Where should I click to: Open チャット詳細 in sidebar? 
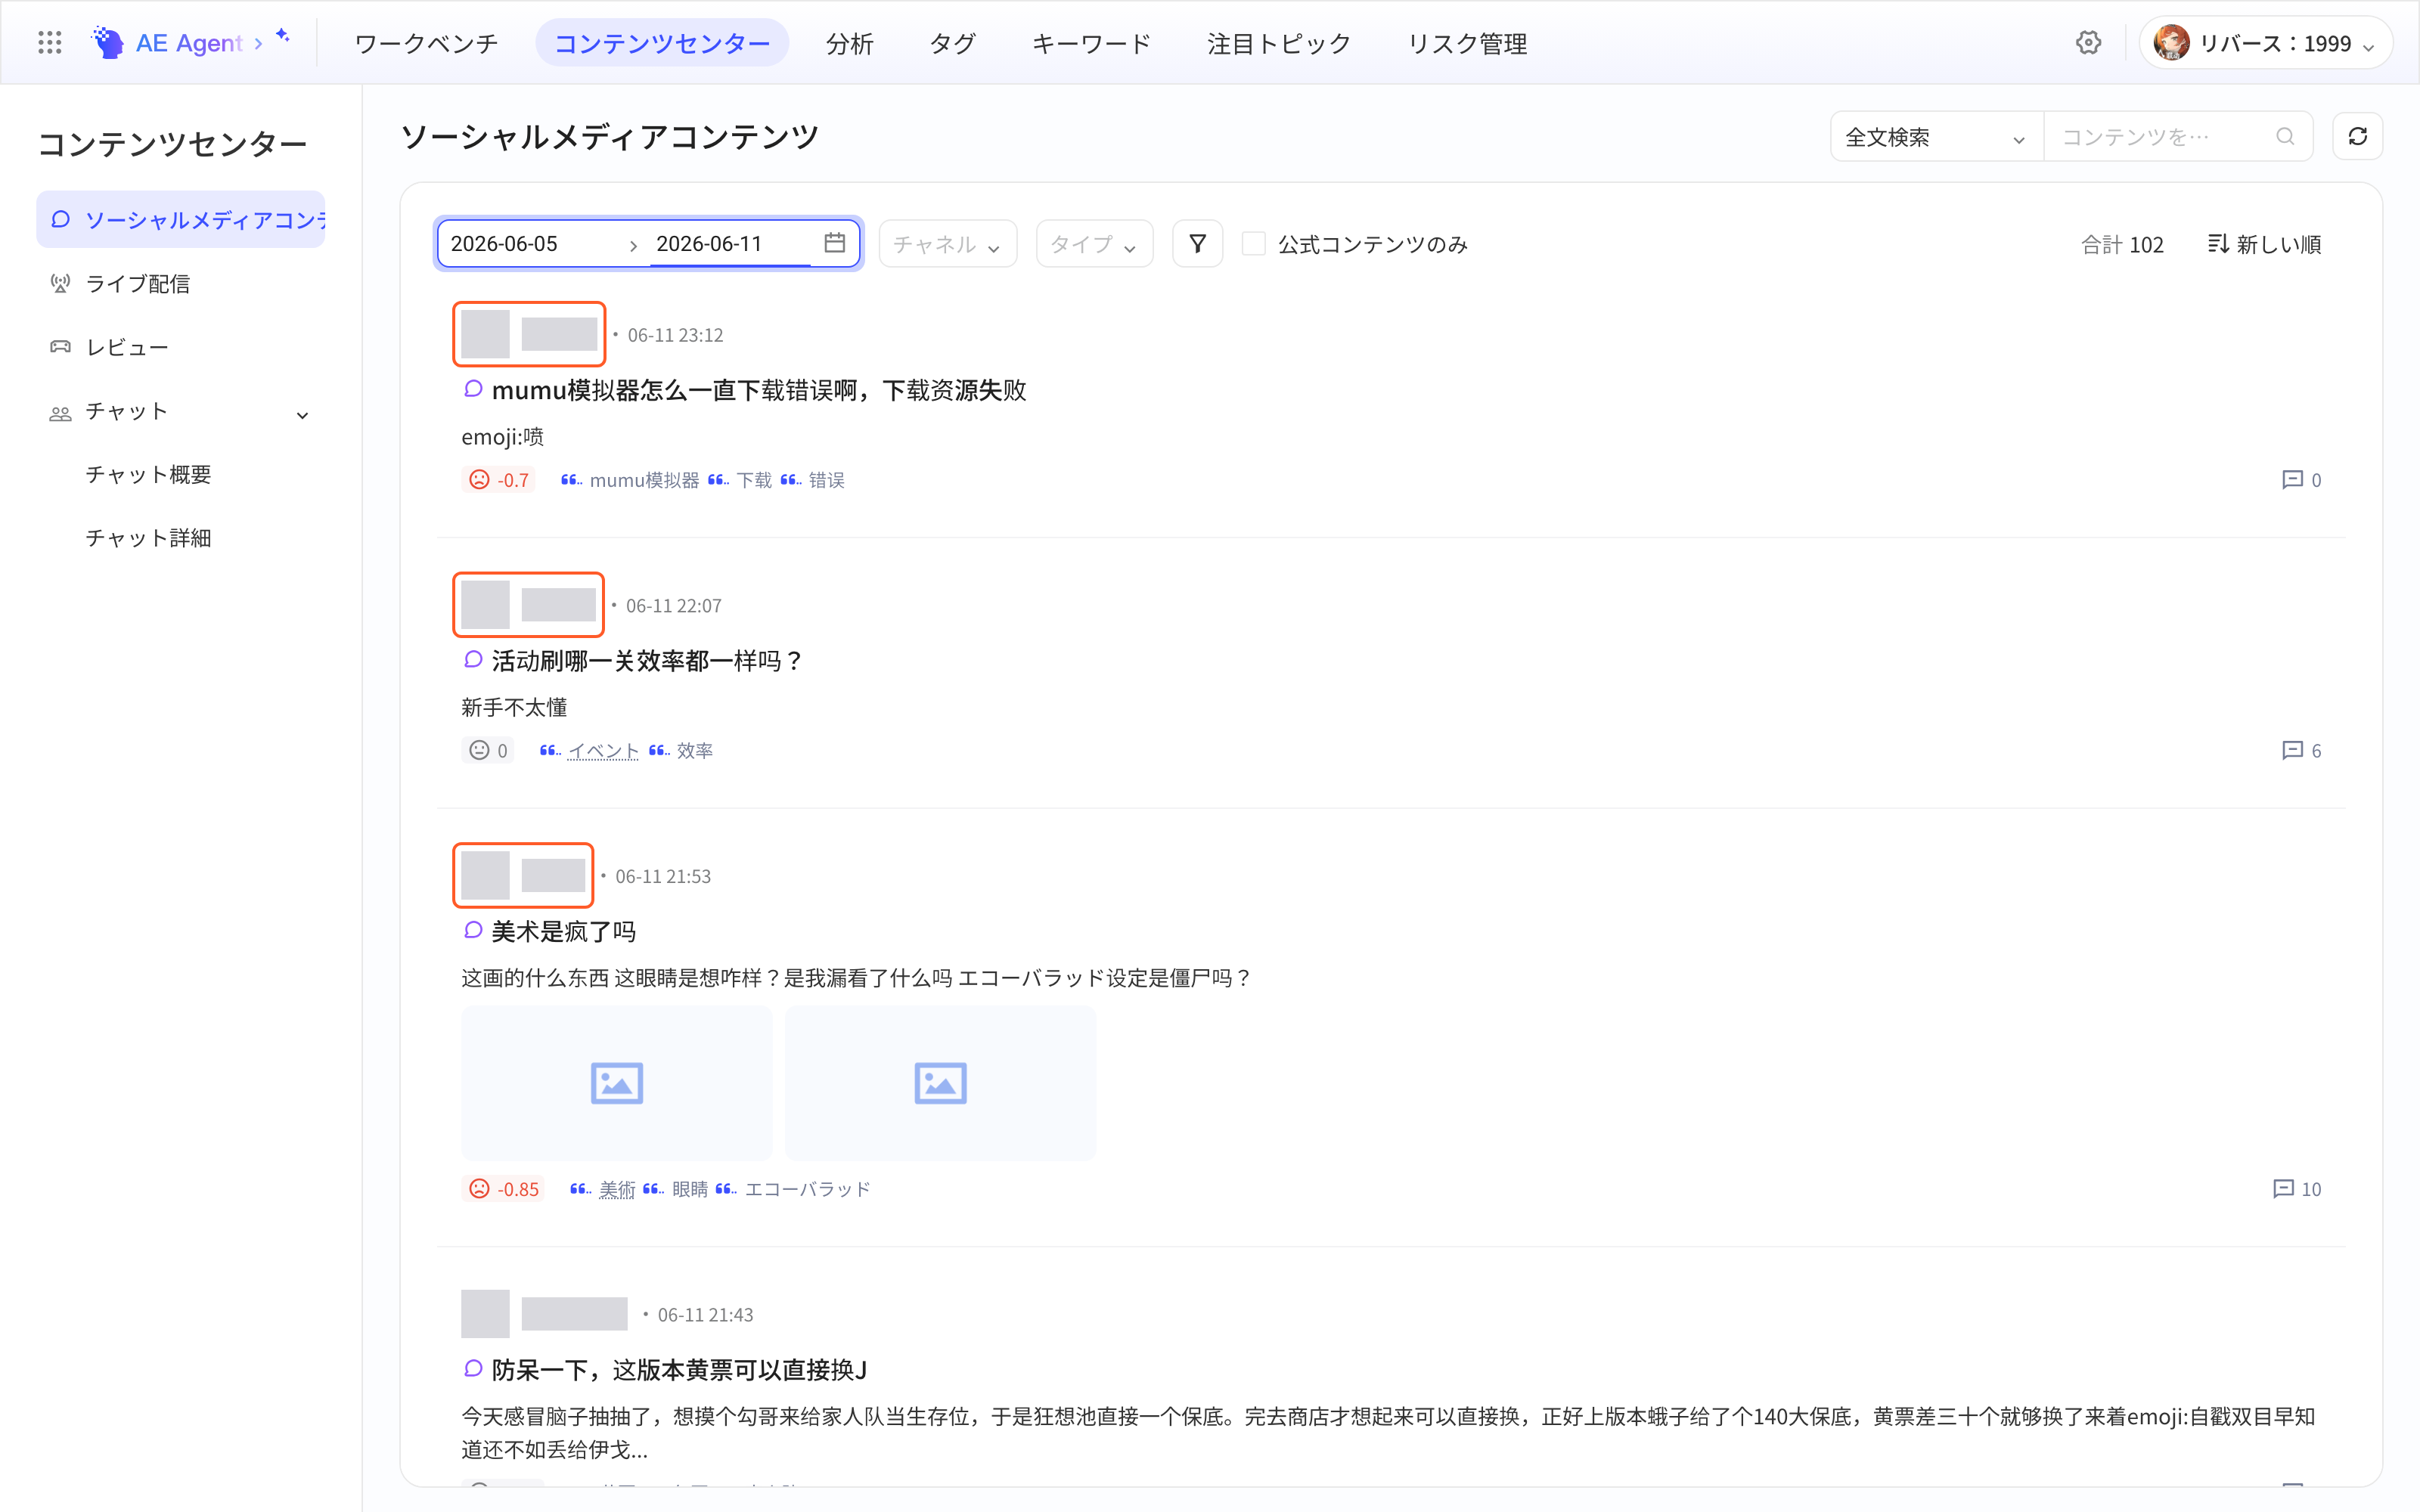(148, 538)
